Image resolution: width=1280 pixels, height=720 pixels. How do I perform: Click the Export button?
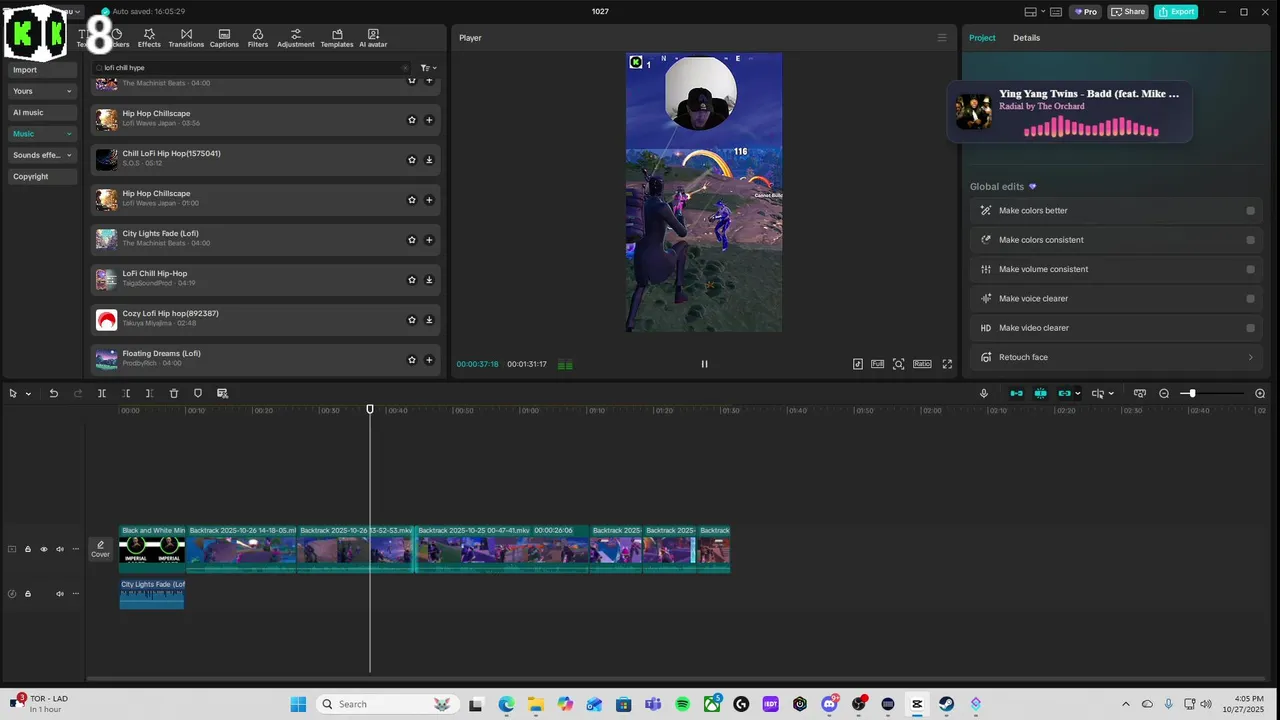1176,12
